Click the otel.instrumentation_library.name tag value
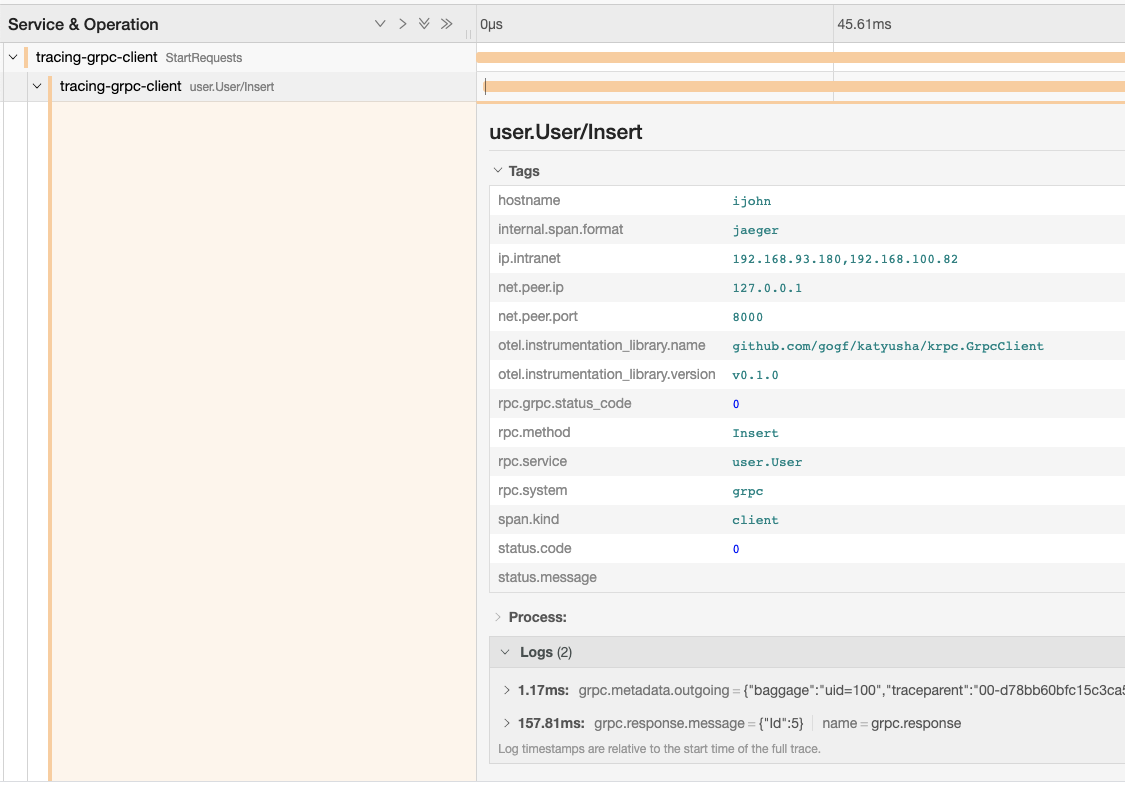This screenshot has width=1125, height=785. coord(887,346)
